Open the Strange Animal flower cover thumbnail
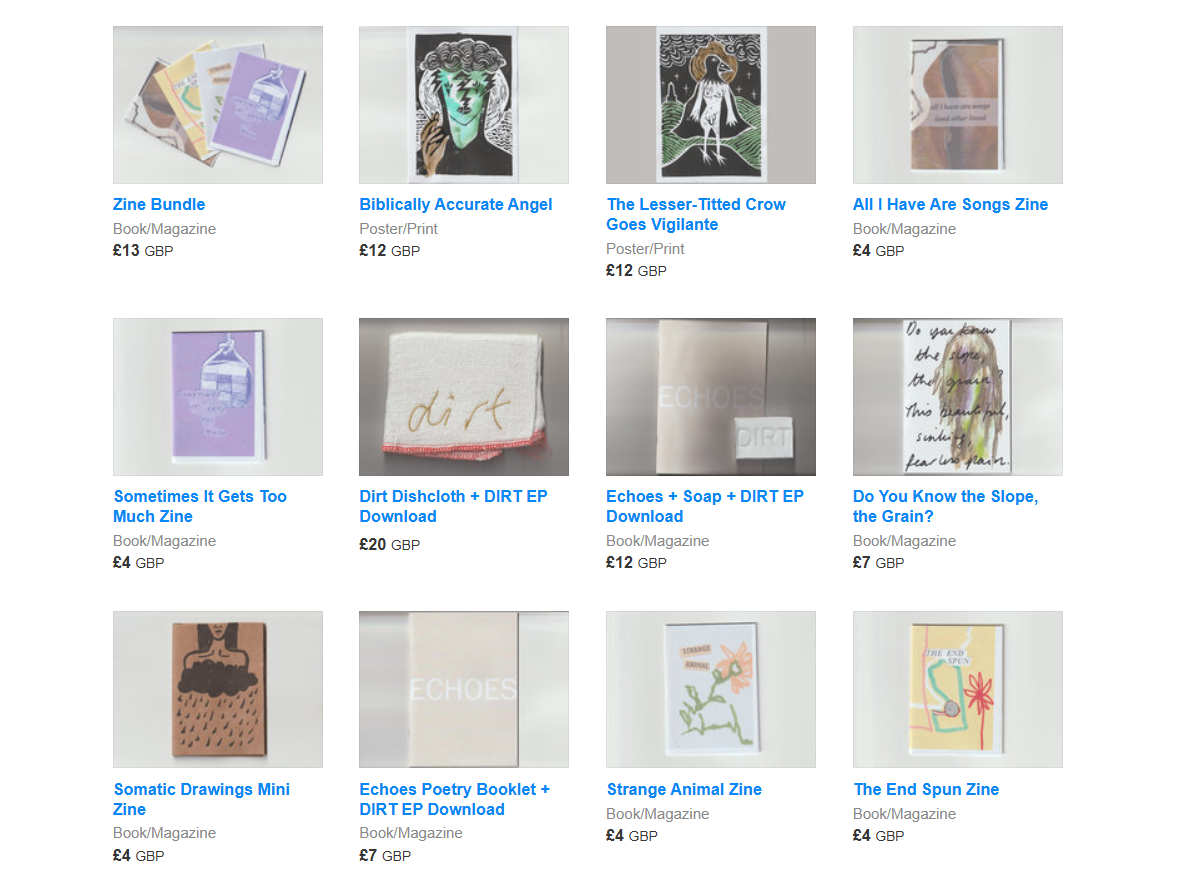Screen dimensions: 1177x883 click(x=711, y=689)
